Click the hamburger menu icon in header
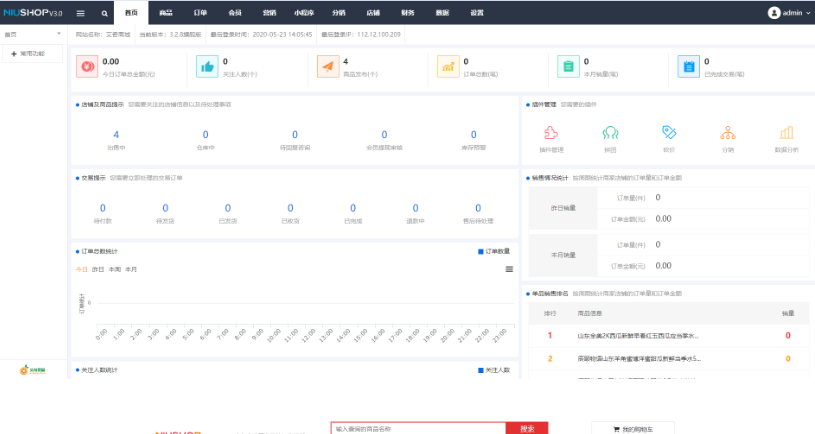Viewport: 815px width, 434px height. (80, 13)
